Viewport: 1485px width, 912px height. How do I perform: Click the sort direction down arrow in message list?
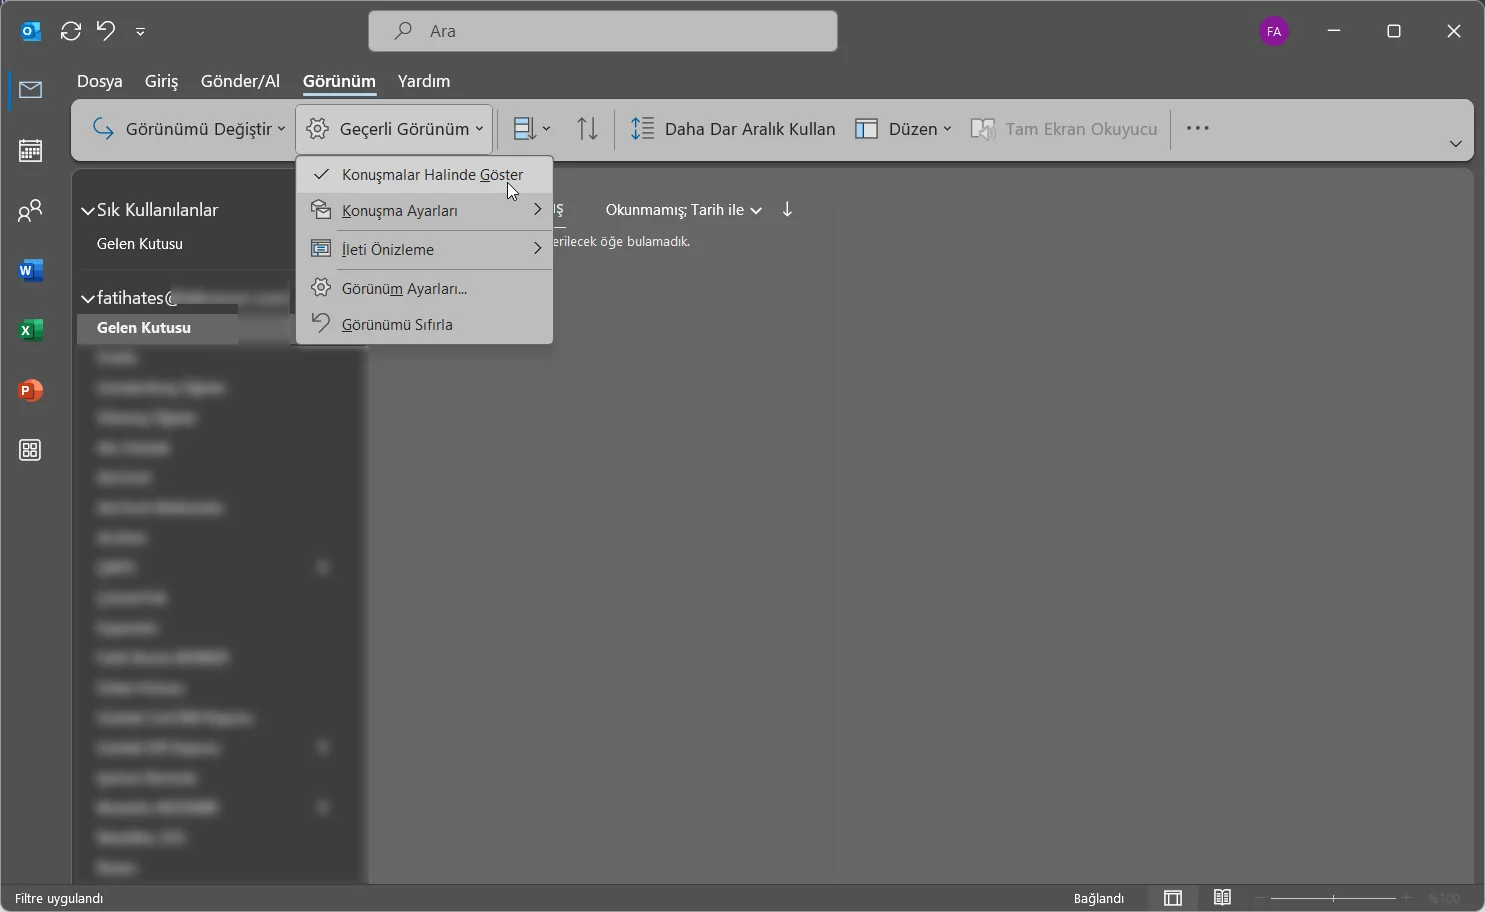[x=788, y=210]
